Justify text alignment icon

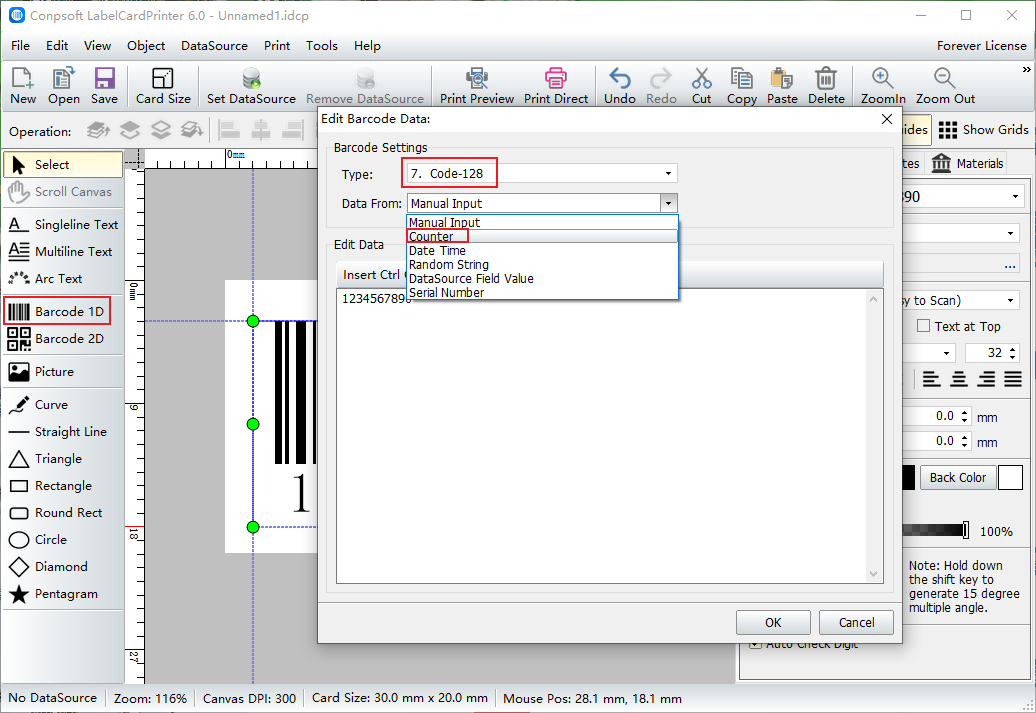[1013, 379]
